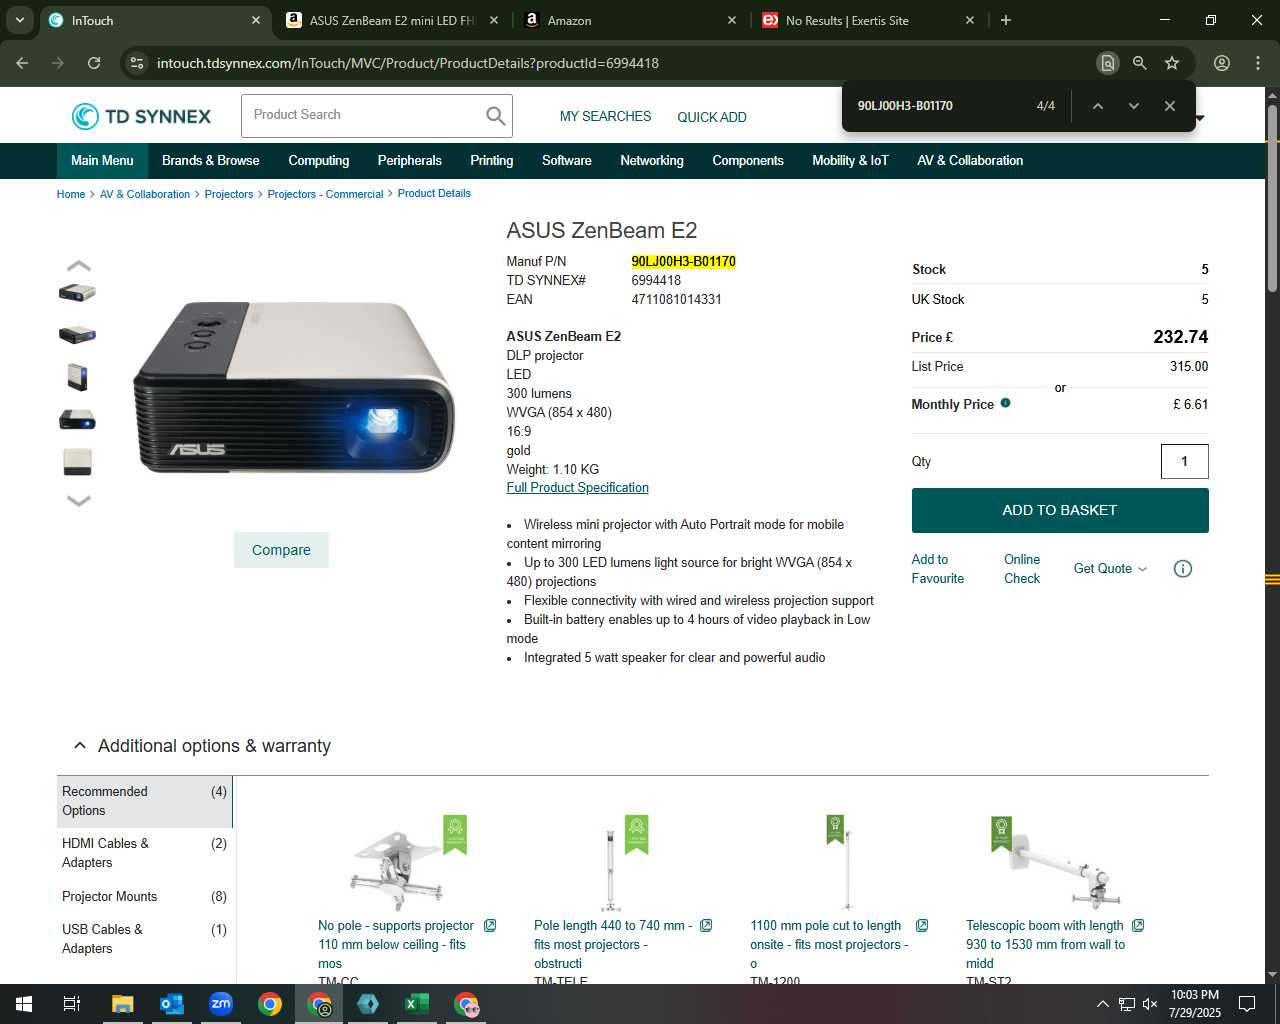Click Home breadcrumb link
This screenshot has height=1024, width=1280.
pos(70,194)
